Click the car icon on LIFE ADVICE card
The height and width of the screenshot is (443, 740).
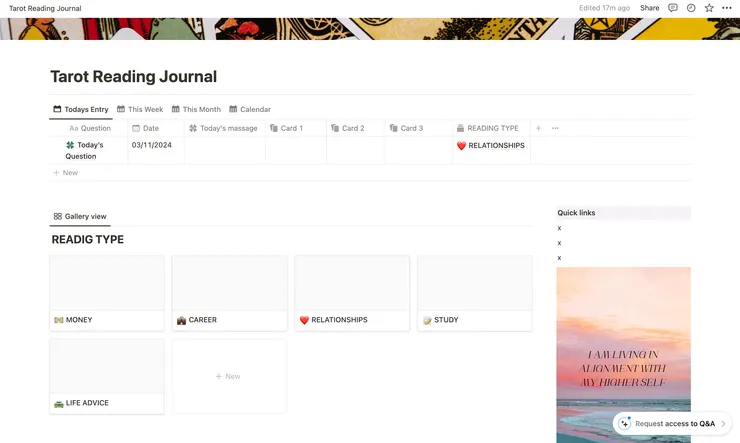(59, 403)
